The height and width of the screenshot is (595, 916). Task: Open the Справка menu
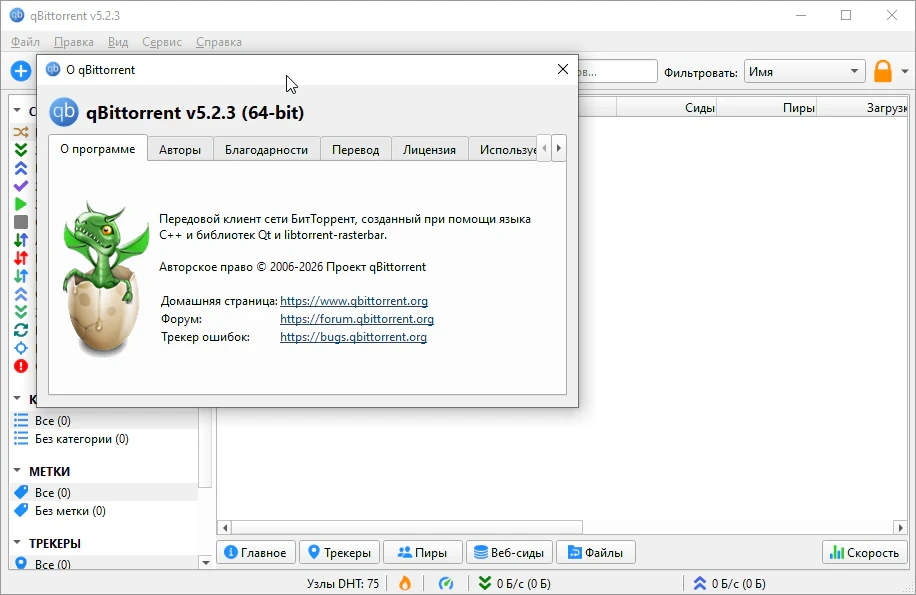tap(218, 42)
